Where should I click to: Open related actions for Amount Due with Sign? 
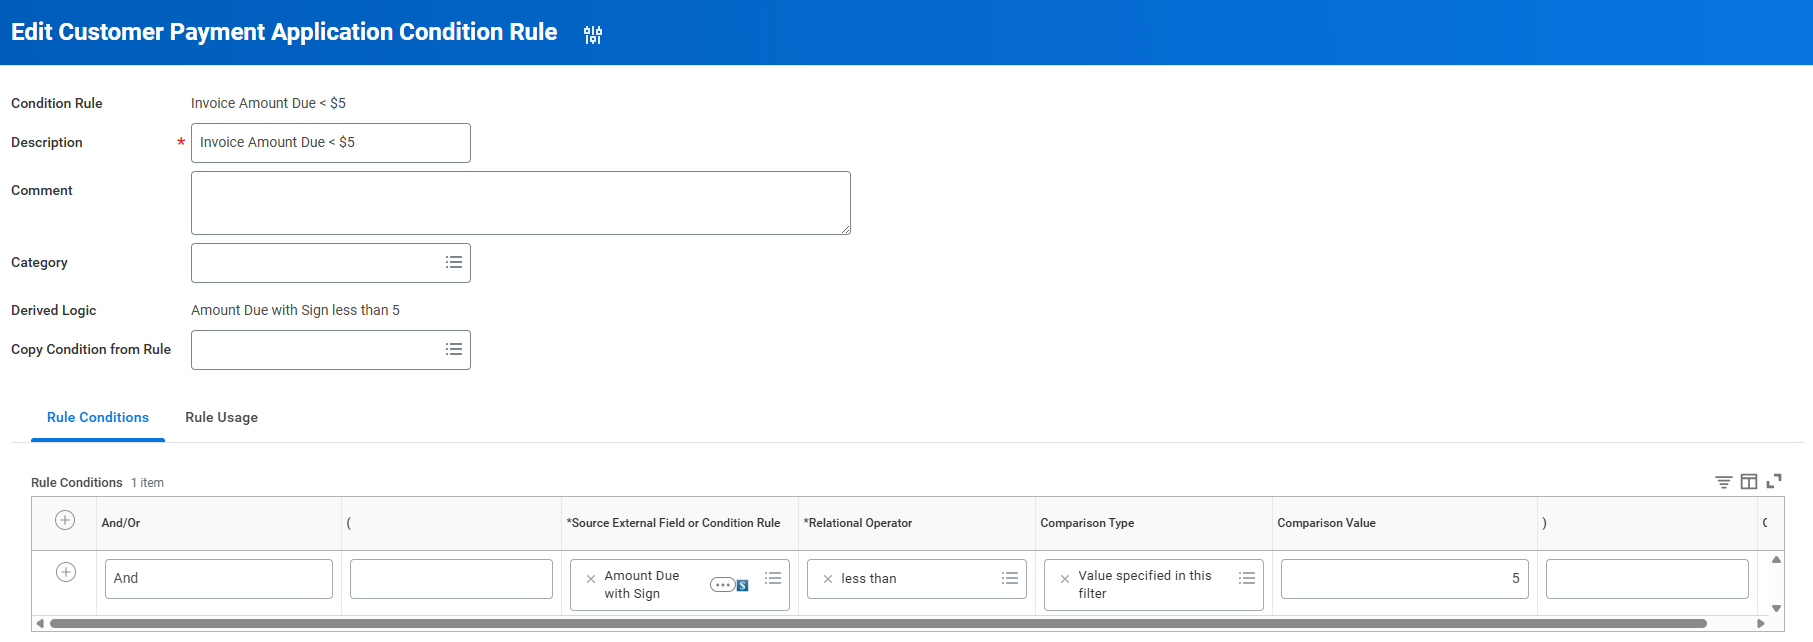(723, 585)
